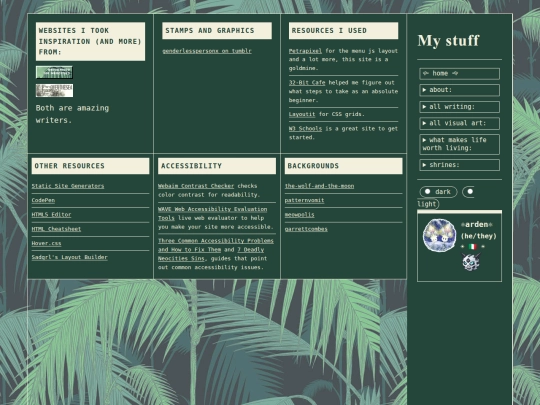Open the CodePen link

(x=43, y=200)
